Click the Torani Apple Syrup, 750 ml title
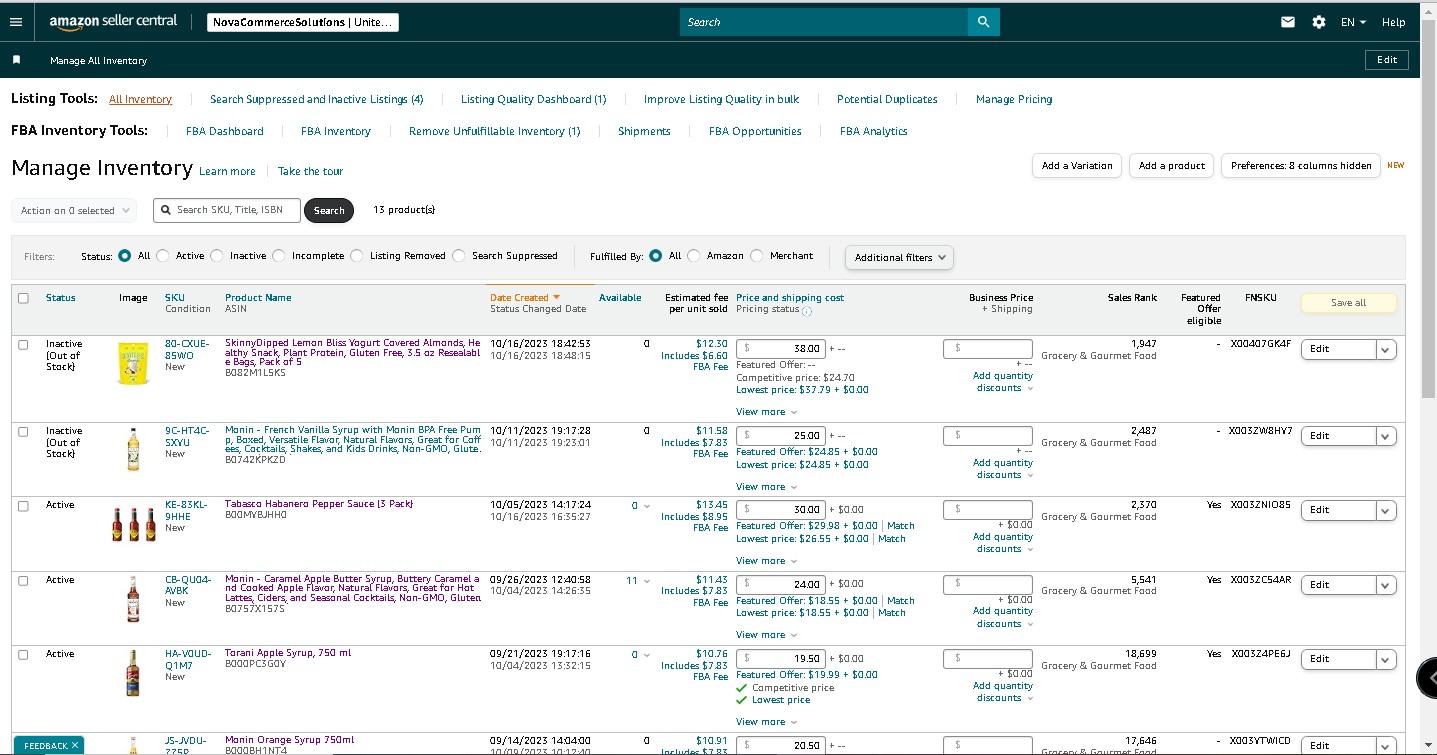Viewport: 1437px width, 755px height. coord(288,653)
